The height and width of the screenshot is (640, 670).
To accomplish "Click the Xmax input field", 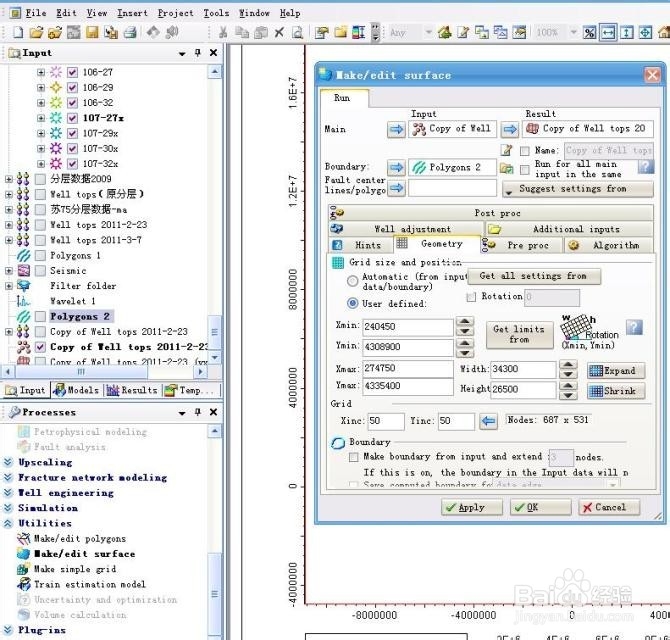I will click(408, 368).
